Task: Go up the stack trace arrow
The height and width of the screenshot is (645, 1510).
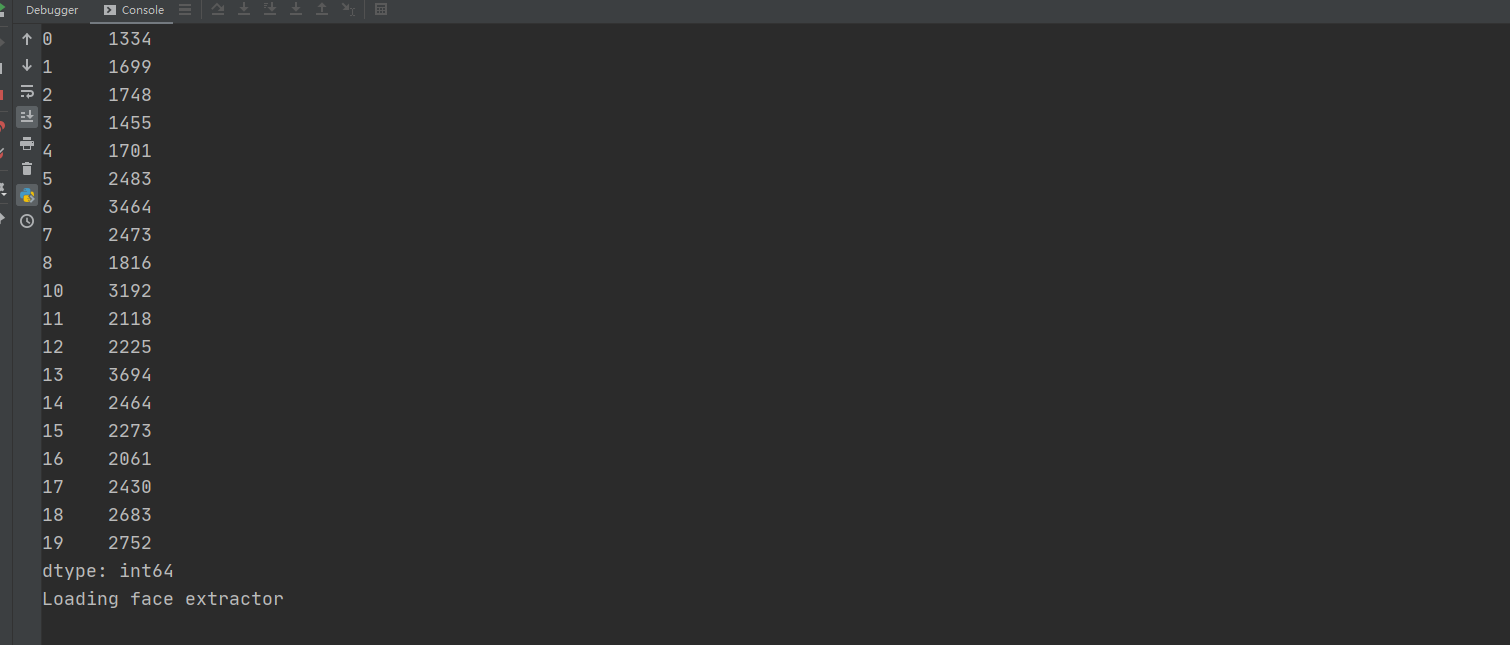Action: click(27, 40)
